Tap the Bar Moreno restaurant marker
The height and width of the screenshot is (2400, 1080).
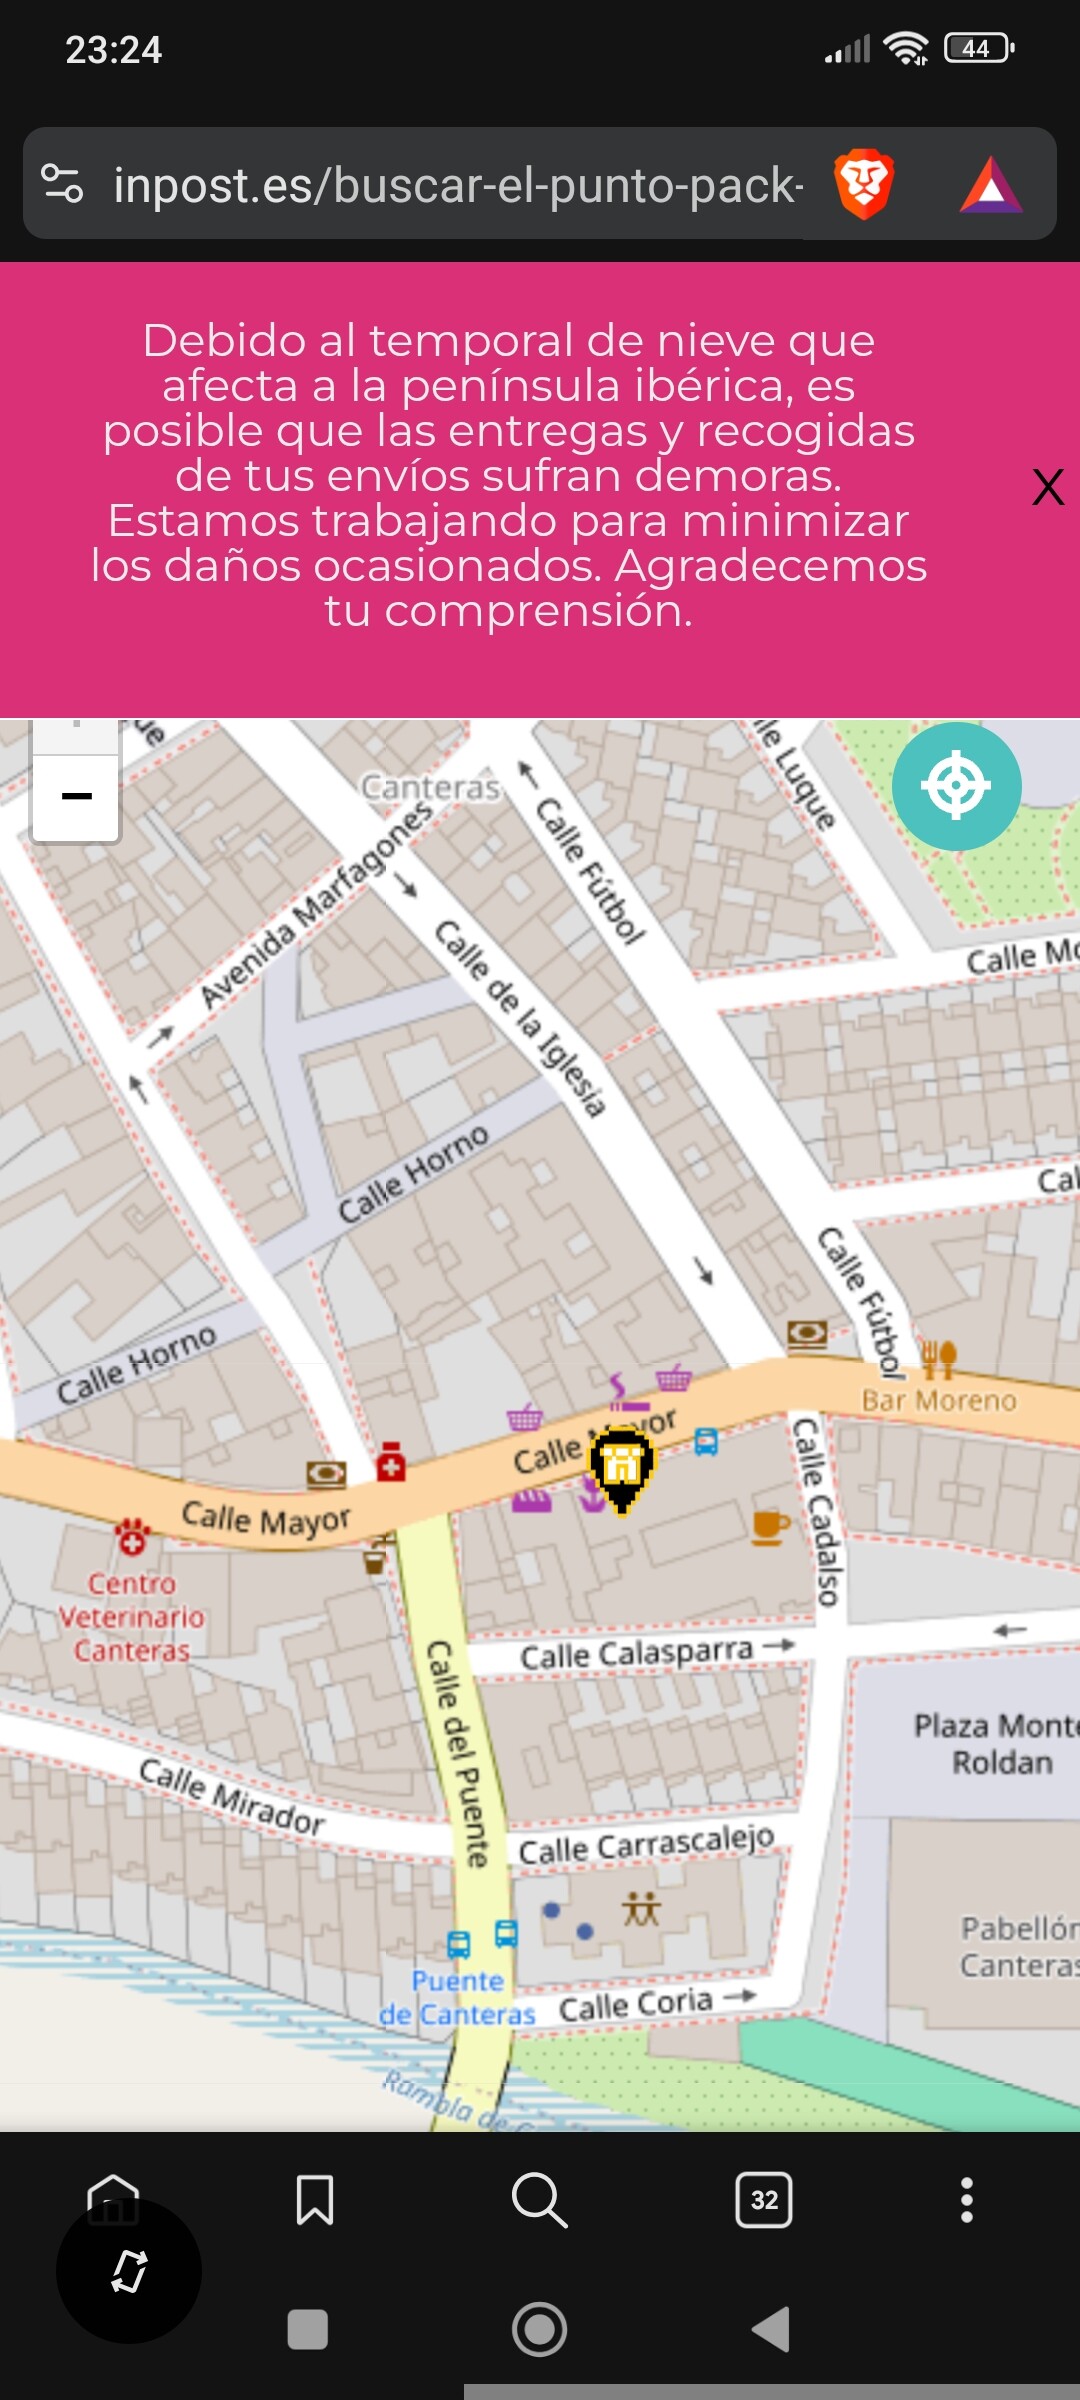[938, 1359]
